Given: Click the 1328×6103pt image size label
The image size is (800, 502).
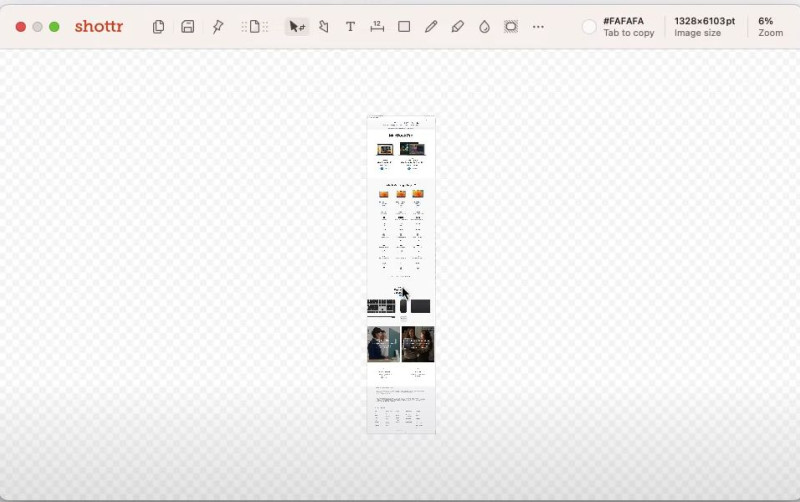Looking at the screenshot, I should click(x=705, y=21).
